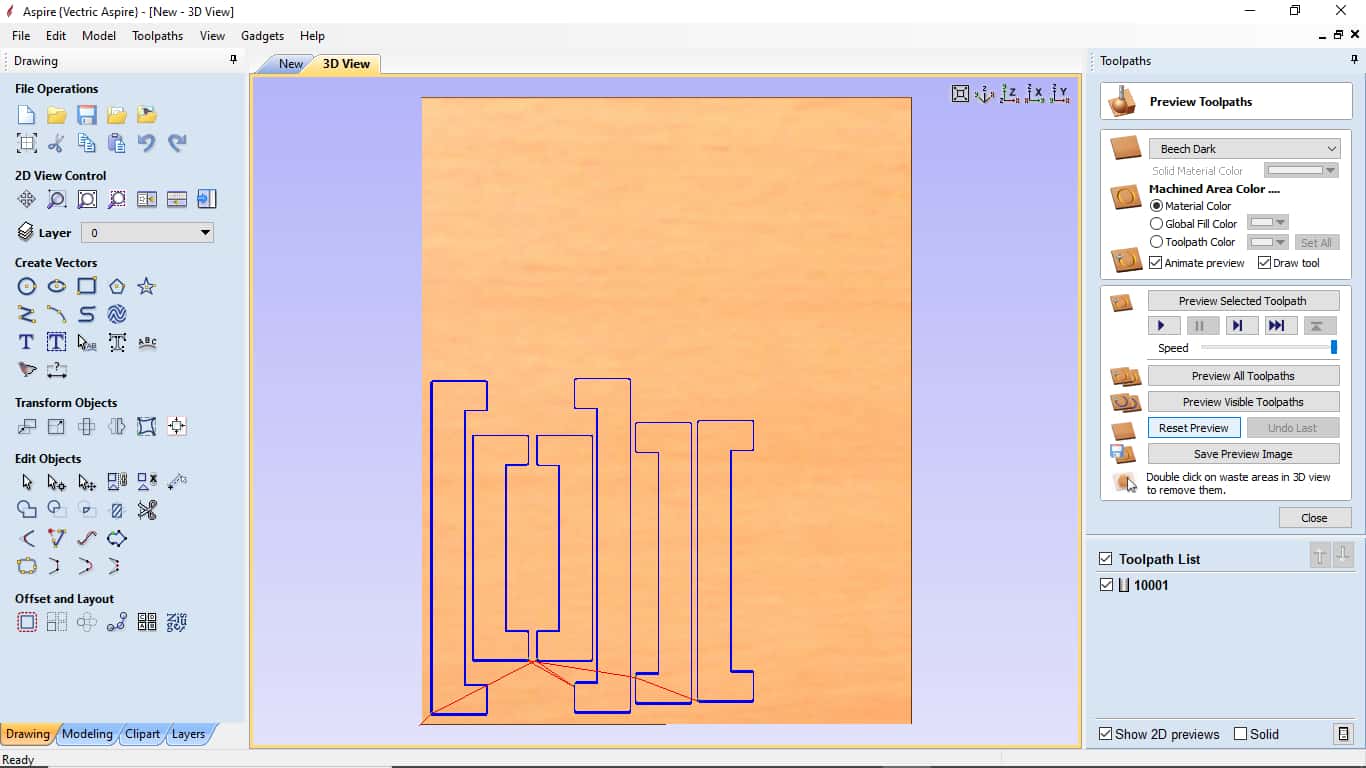Create a new file icon
Viewport: 1366px width, 768px height.
pyautogui.click(x=27, y=115)
